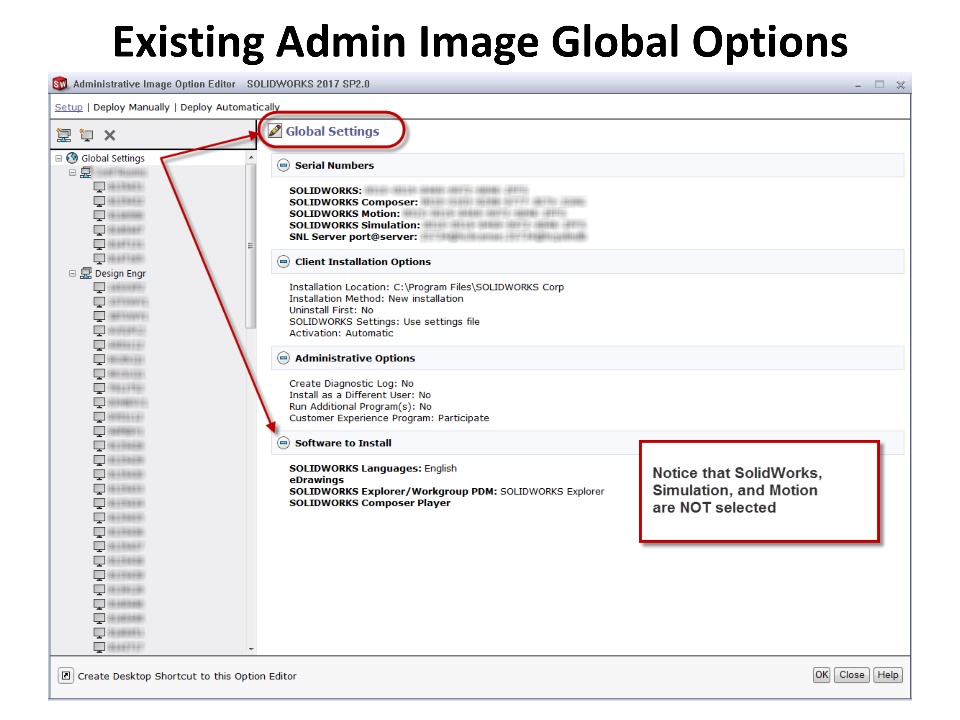Viewport: 960px width, 720px height.
Task: Click the Delete X icon in tree toolbar
Action: coord(110,135)
